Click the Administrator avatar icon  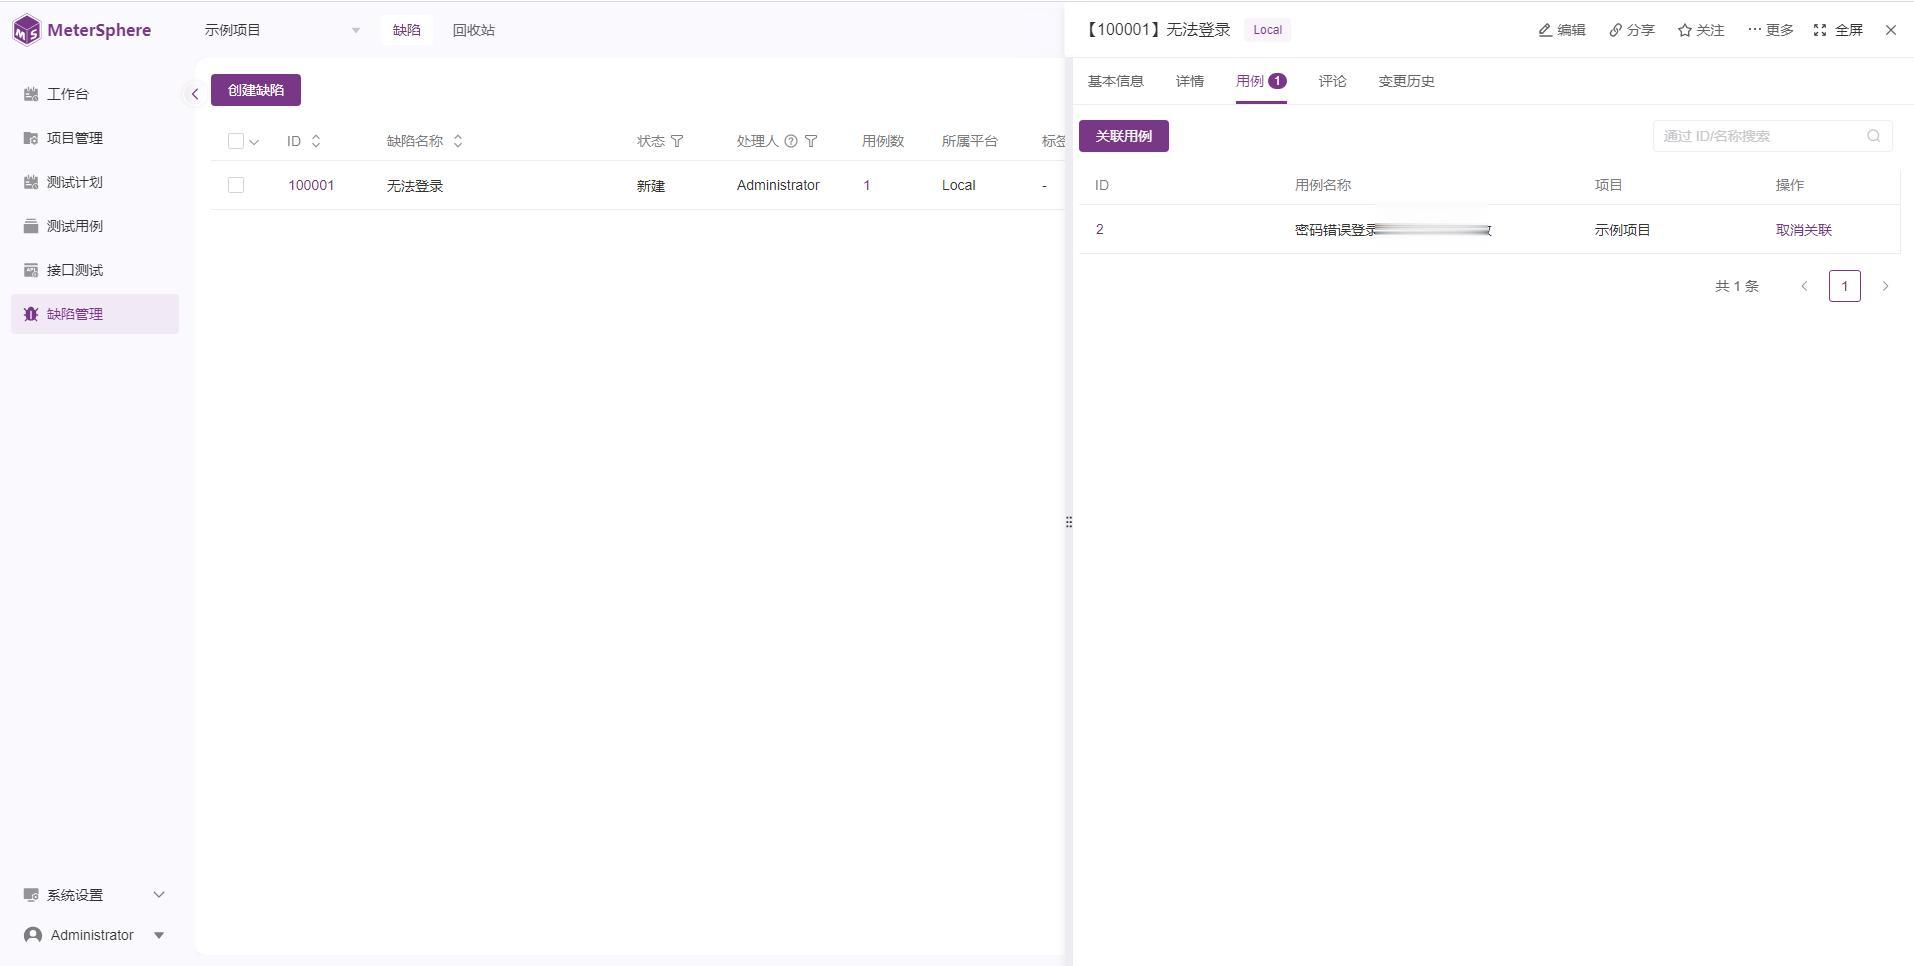(x=33, y=935)
